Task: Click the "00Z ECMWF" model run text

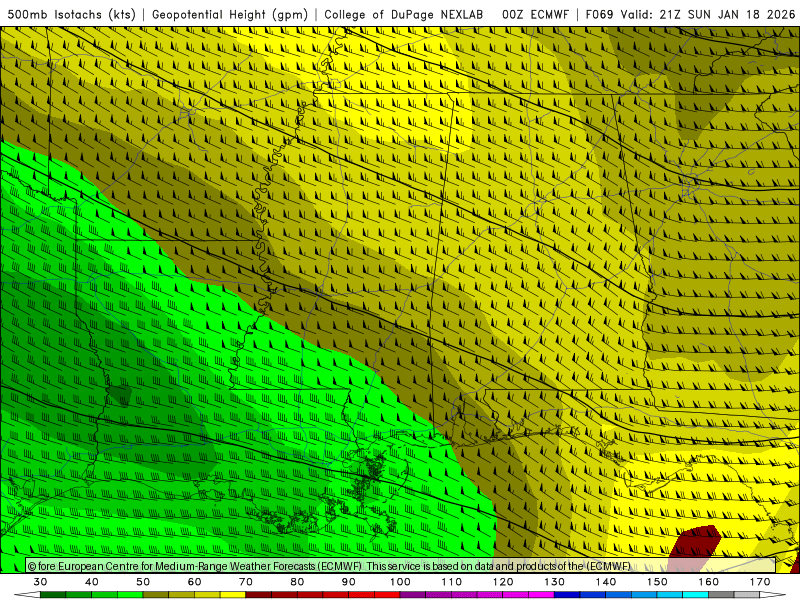Action: coord(535,15)
